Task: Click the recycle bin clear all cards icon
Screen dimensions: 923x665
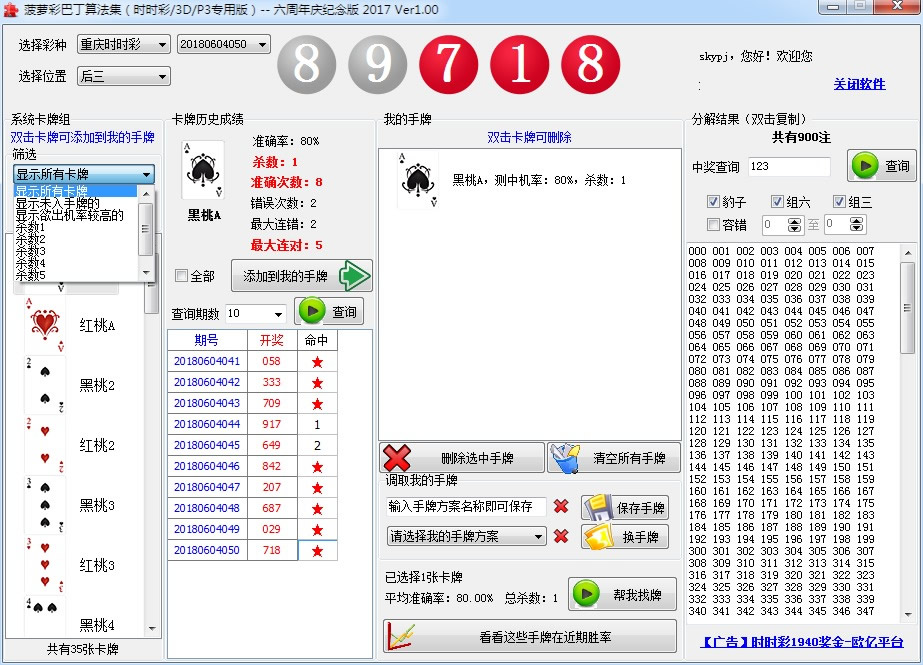Action: point(562,458)
